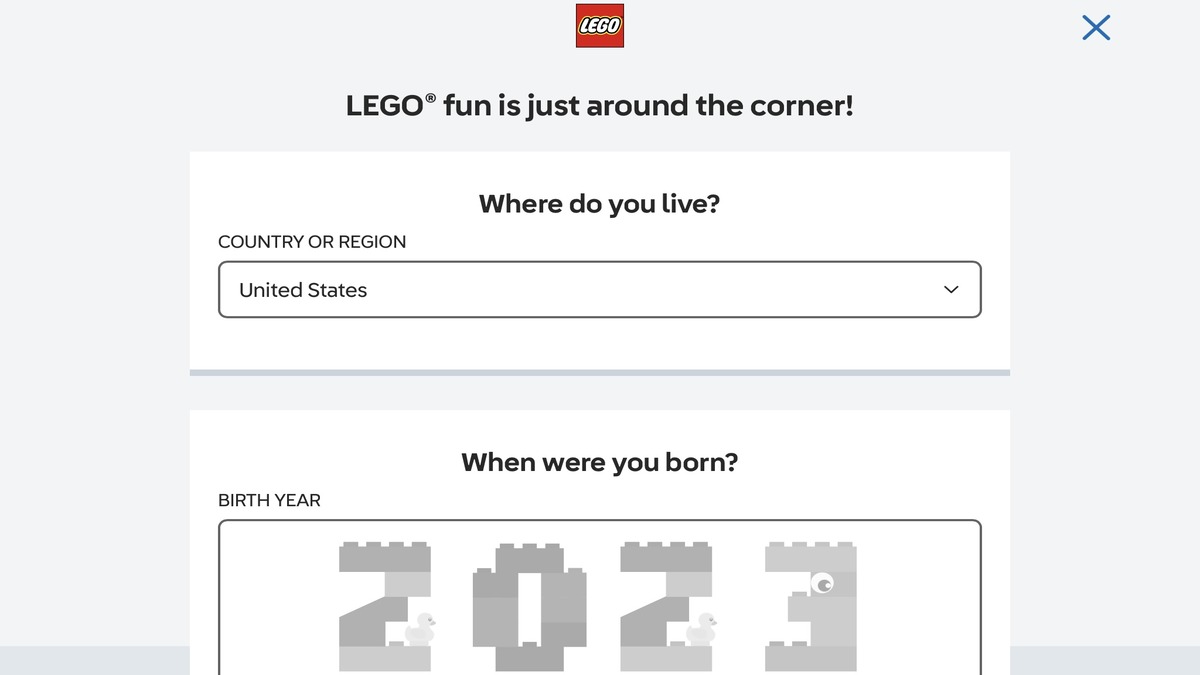Select the red LEGO brand emblem
Screen dimensions: 1200x675
coord(599,24)
